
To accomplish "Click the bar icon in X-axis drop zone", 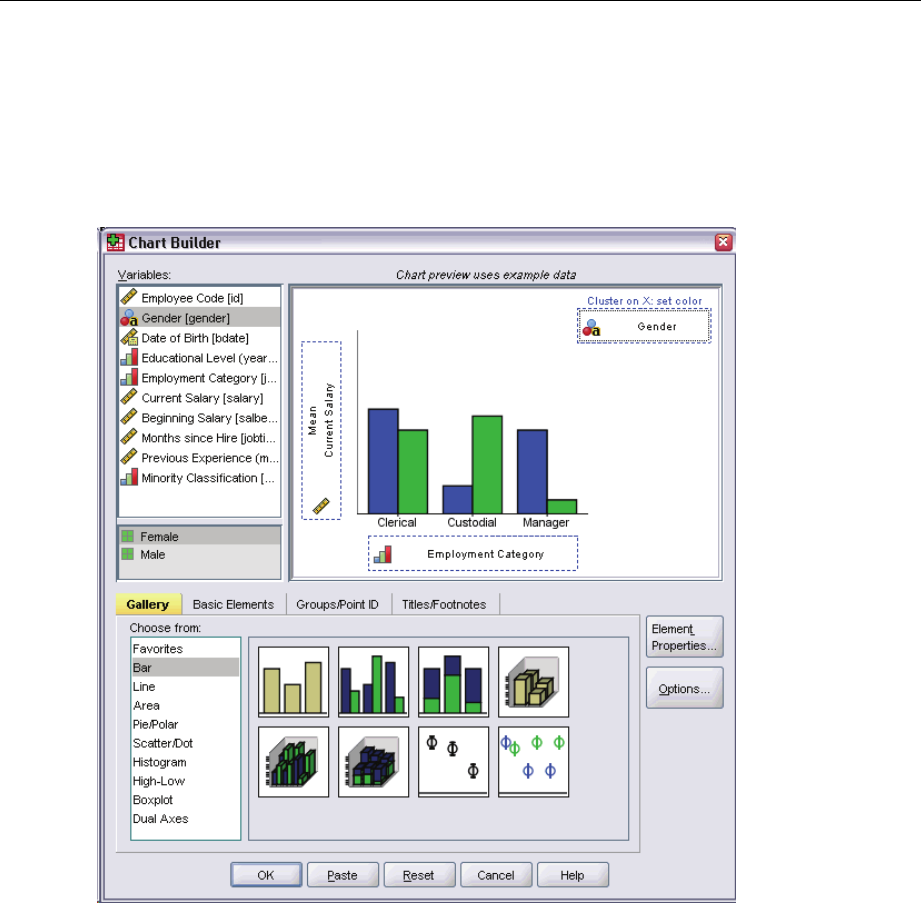I will pos(383,554).
